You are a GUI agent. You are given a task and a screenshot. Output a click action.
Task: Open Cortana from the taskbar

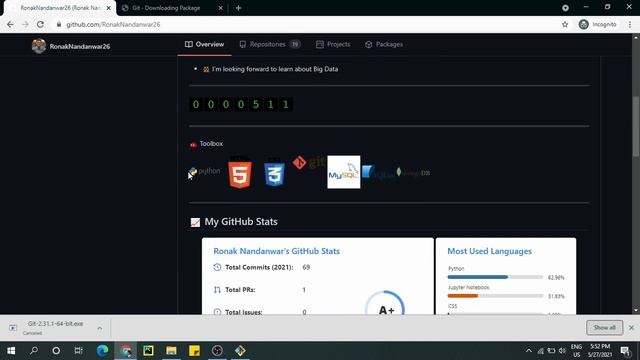(x=56, y=351)
